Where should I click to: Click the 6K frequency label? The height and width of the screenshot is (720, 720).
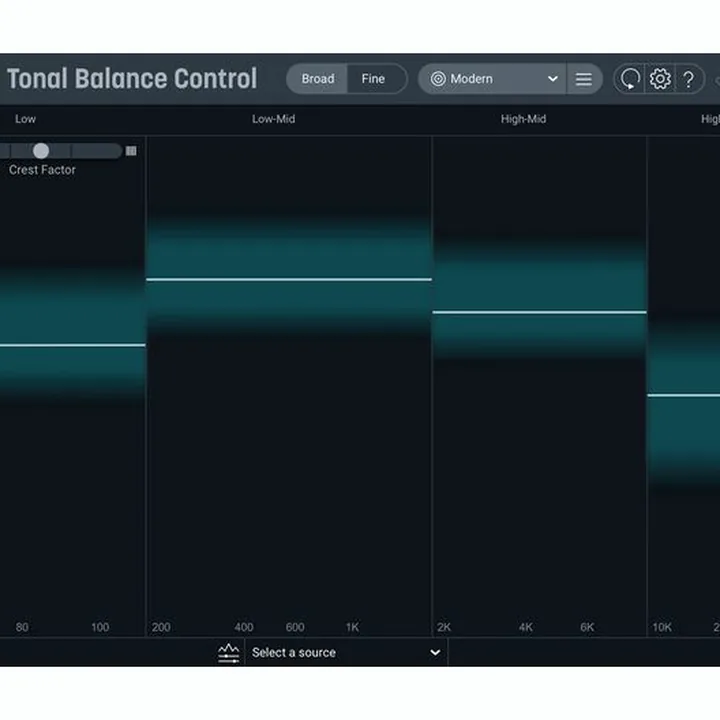coord(587,627)
